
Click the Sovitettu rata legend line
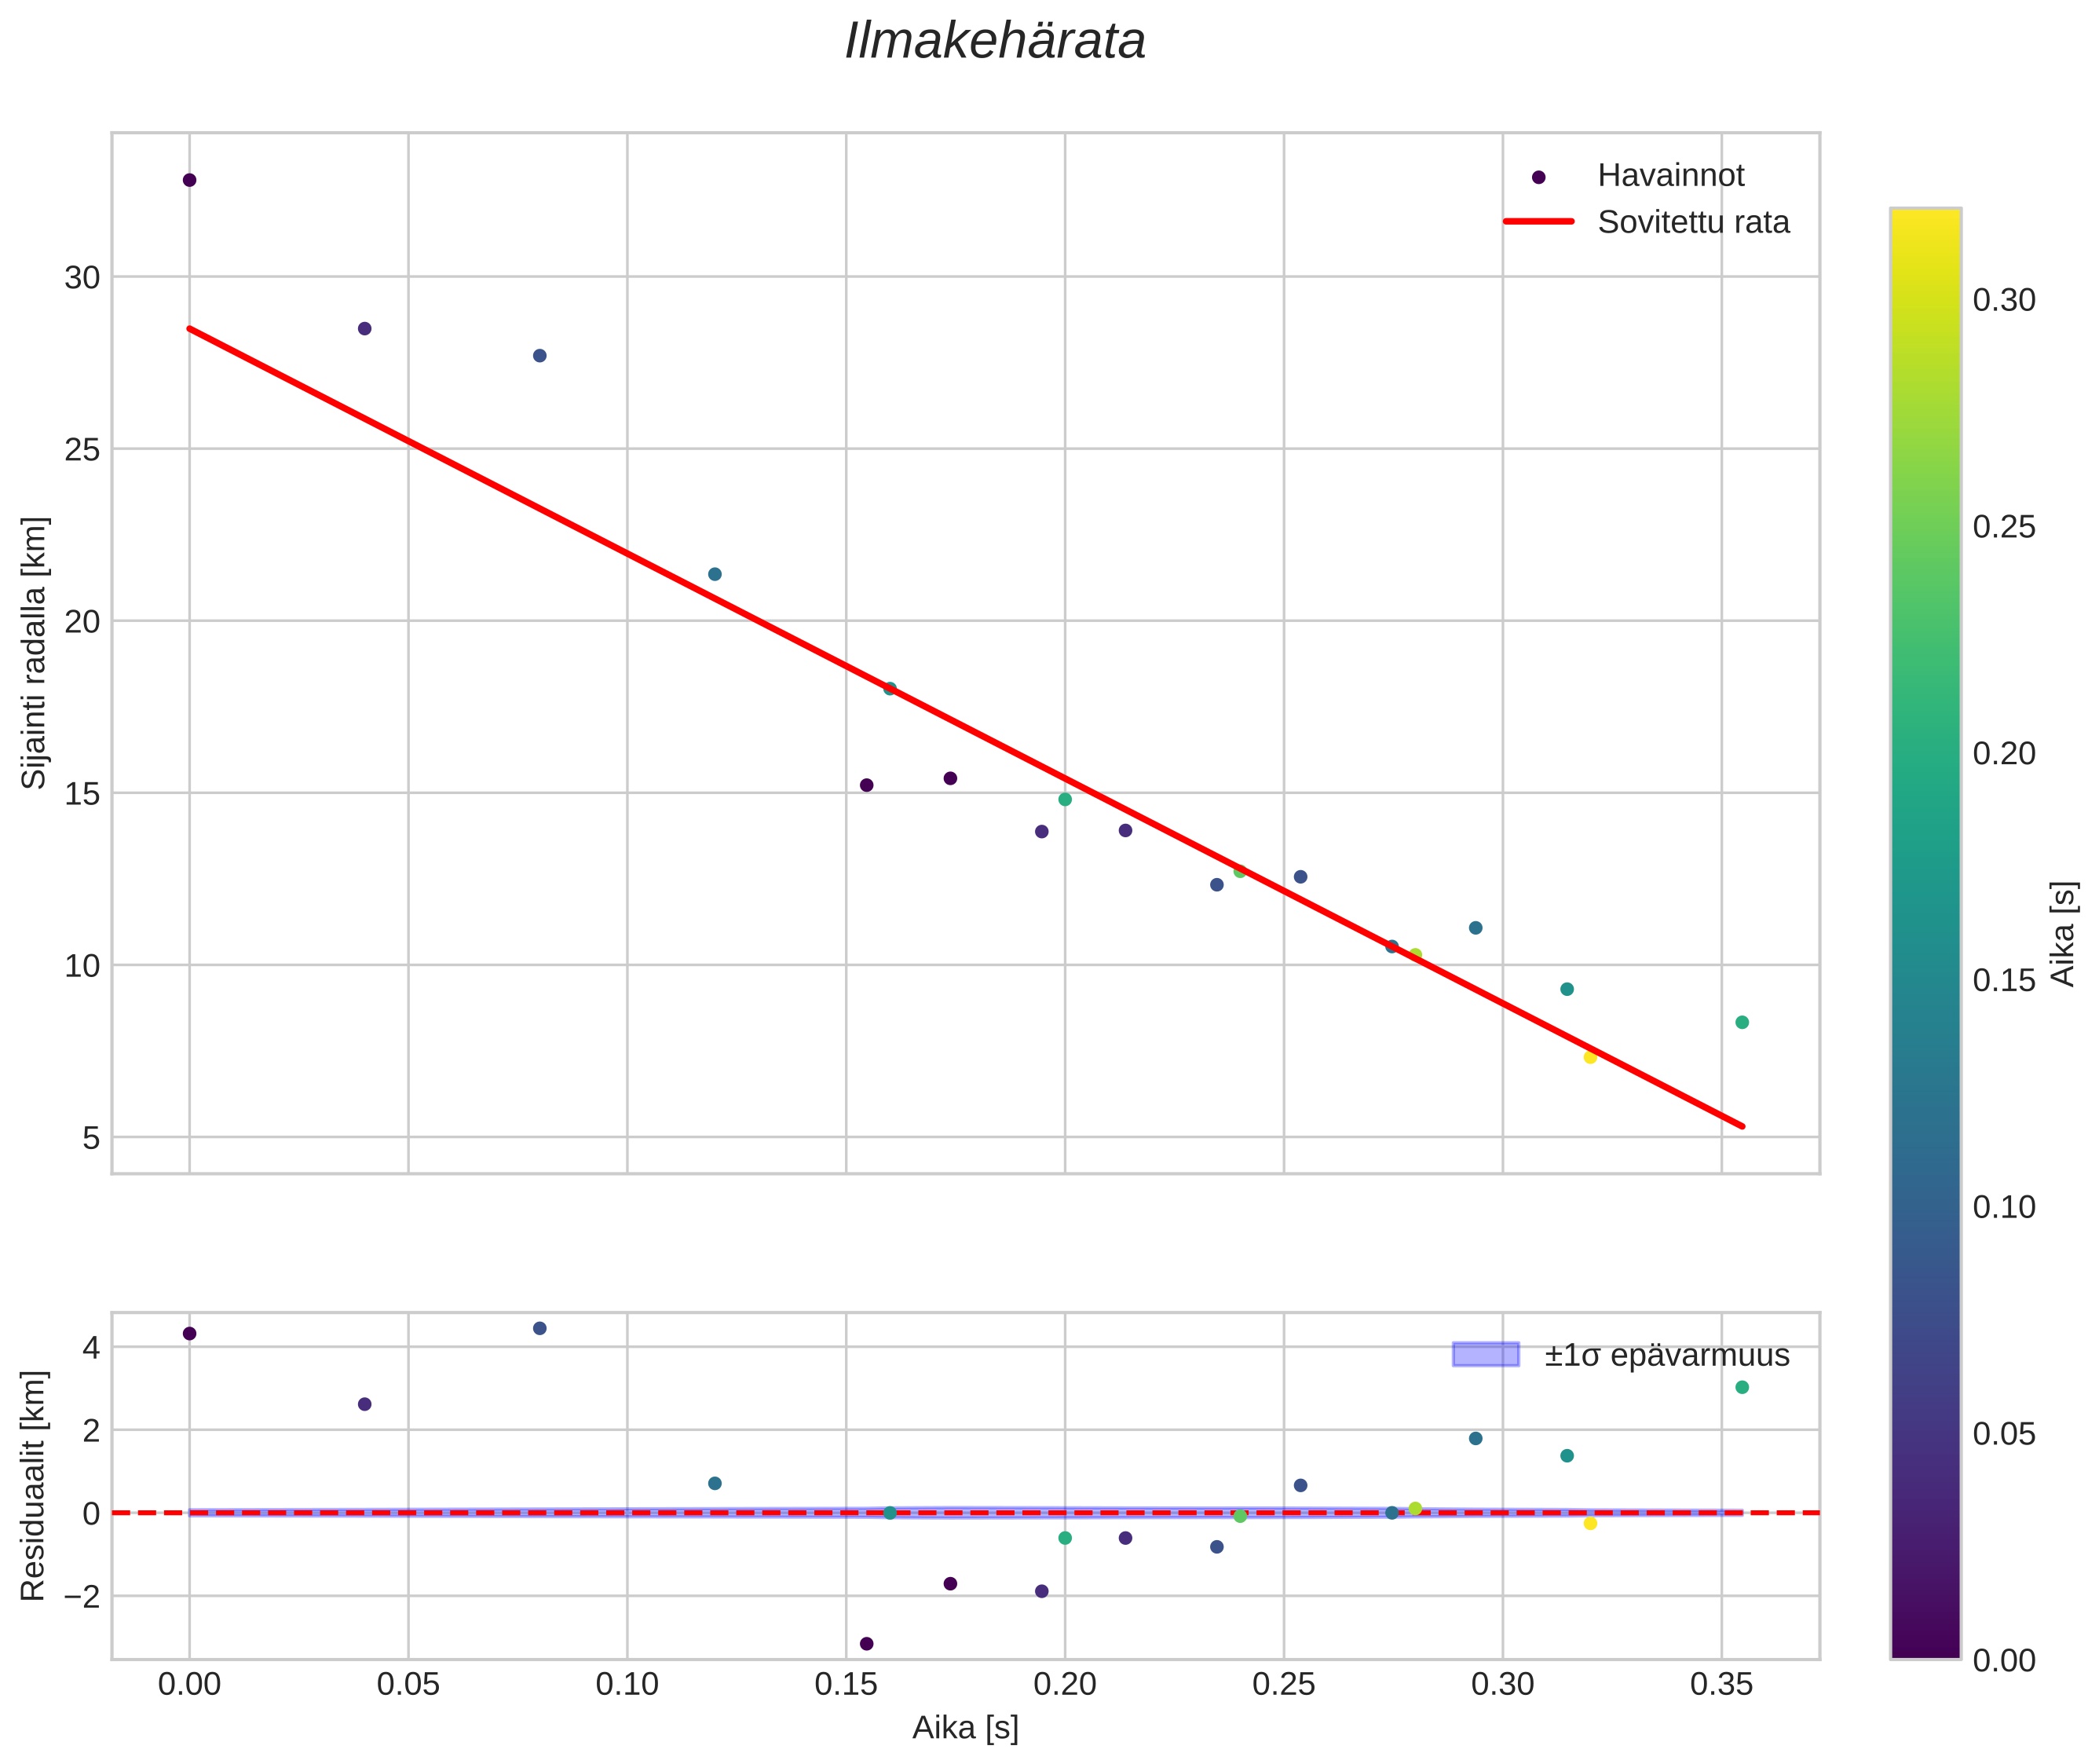[x=1538, y=222]
